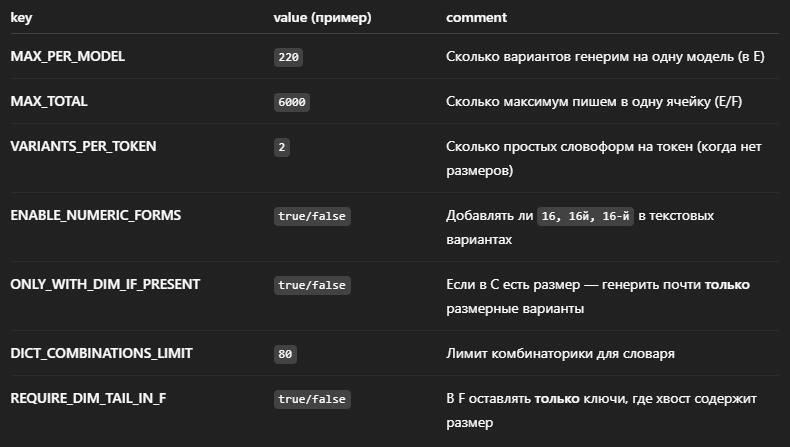
Task: Select the REQUIRE_DIM_TAIL_IN_F key
Action: click(x=88, y=398)
